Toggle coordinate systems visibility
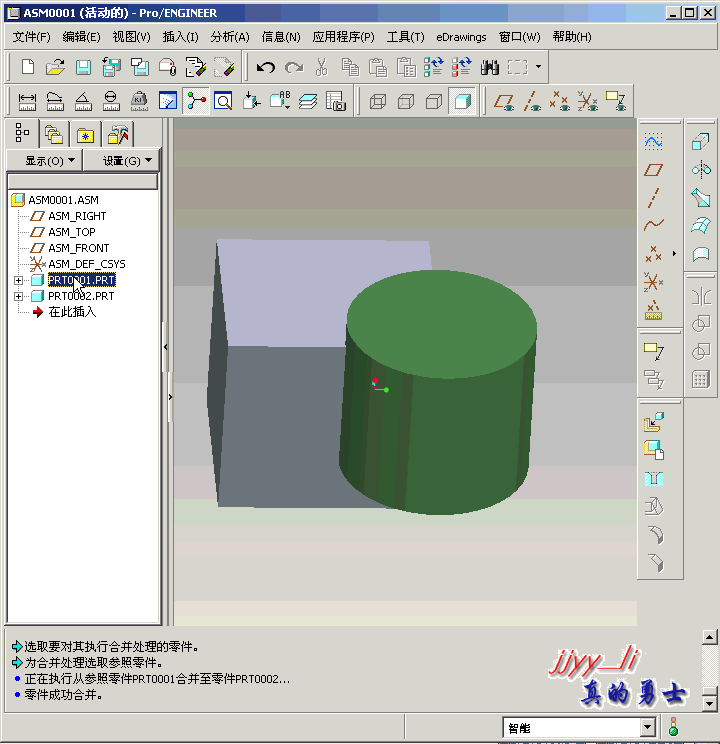This screenshot has width=720, height=744. pos(588,101)
